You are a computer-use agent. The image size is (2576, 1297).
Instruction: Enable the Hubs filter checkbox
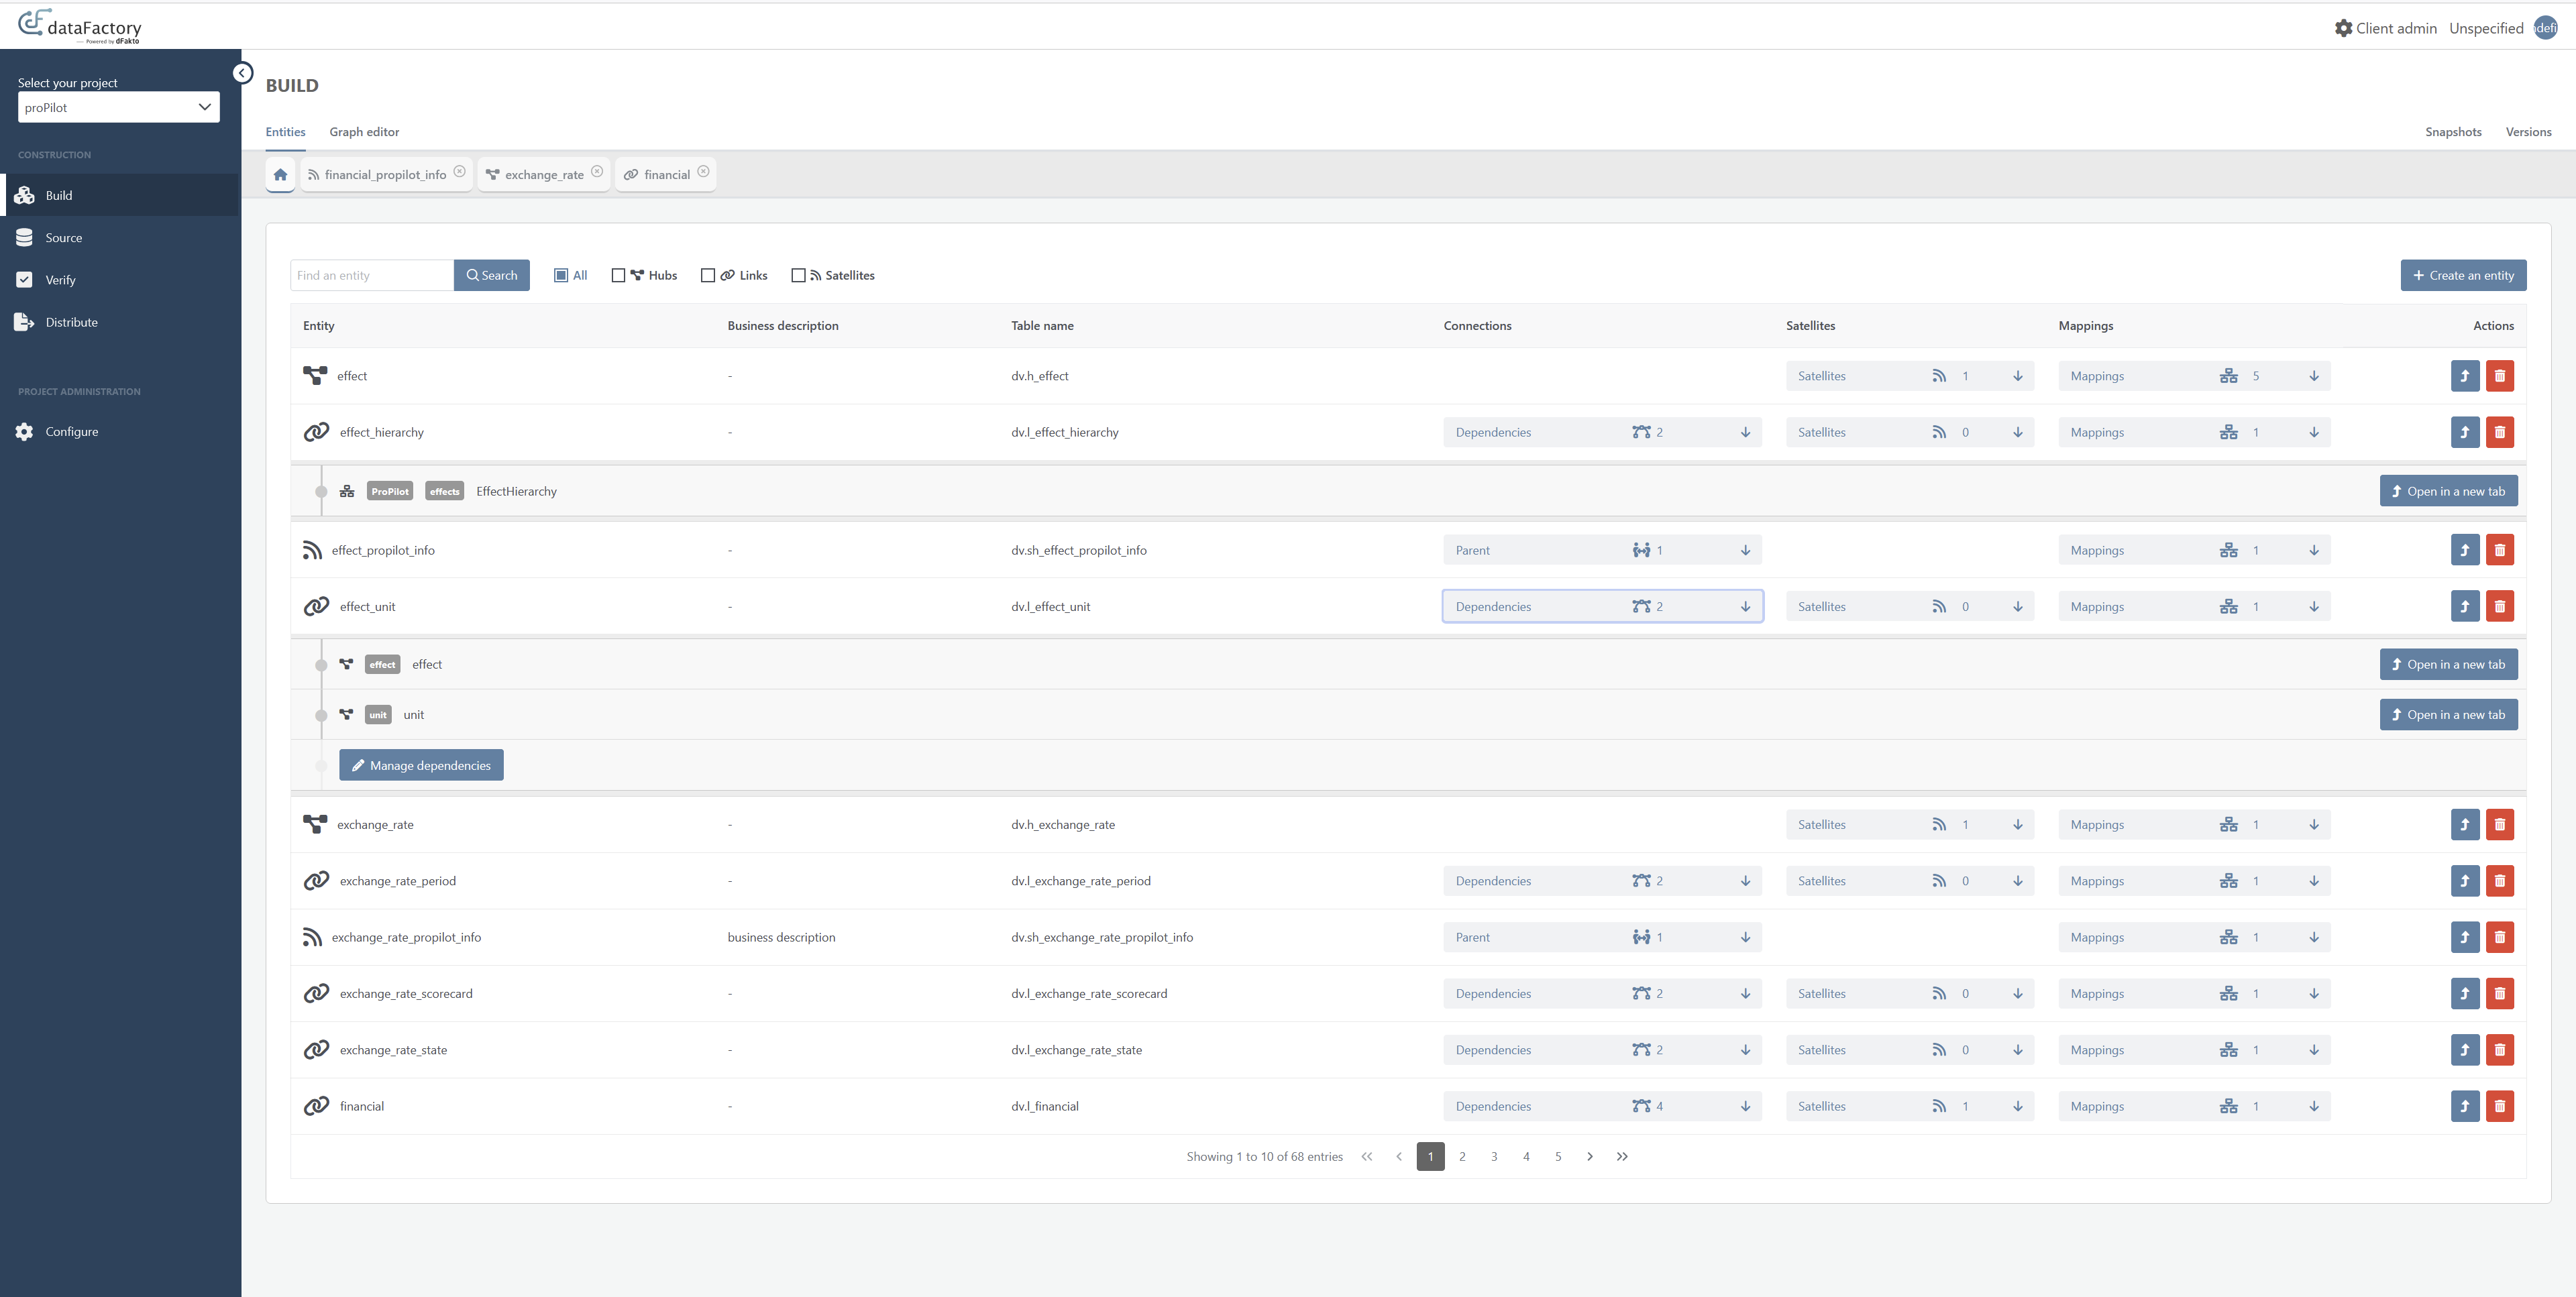pyautogui.click(x=618, y=275)
